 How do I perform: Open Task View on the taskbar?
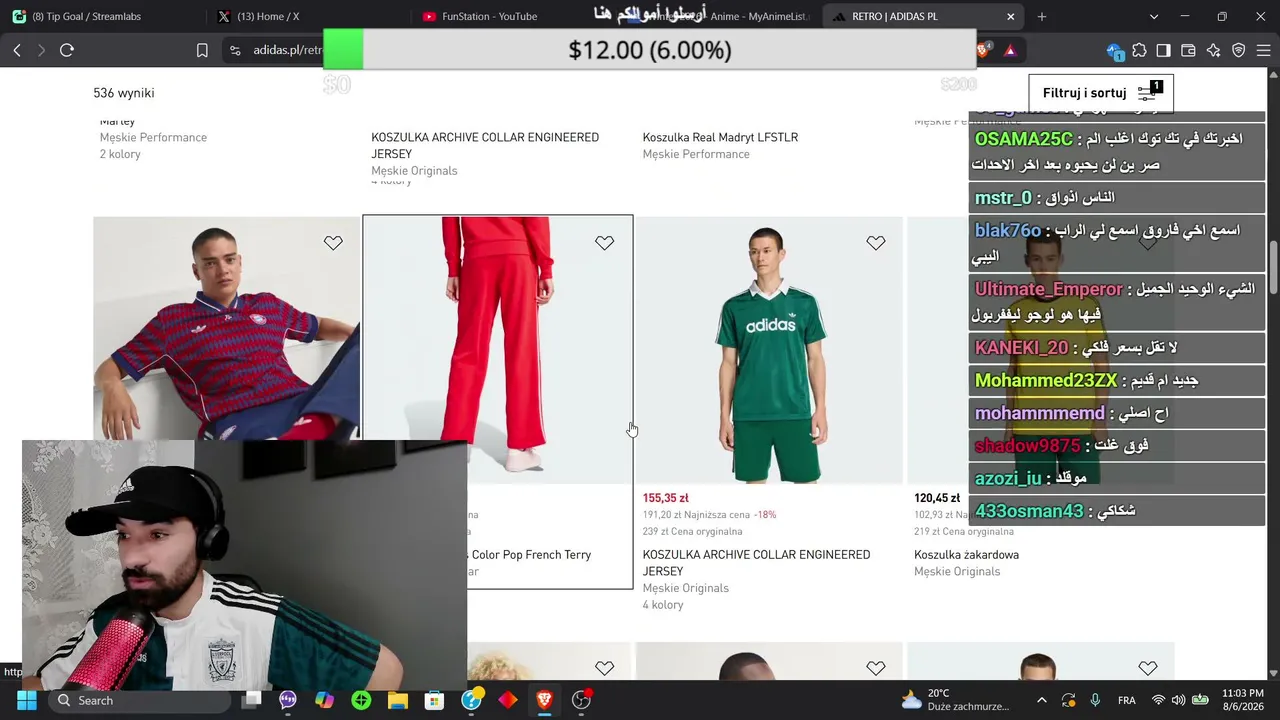(252, 700)
